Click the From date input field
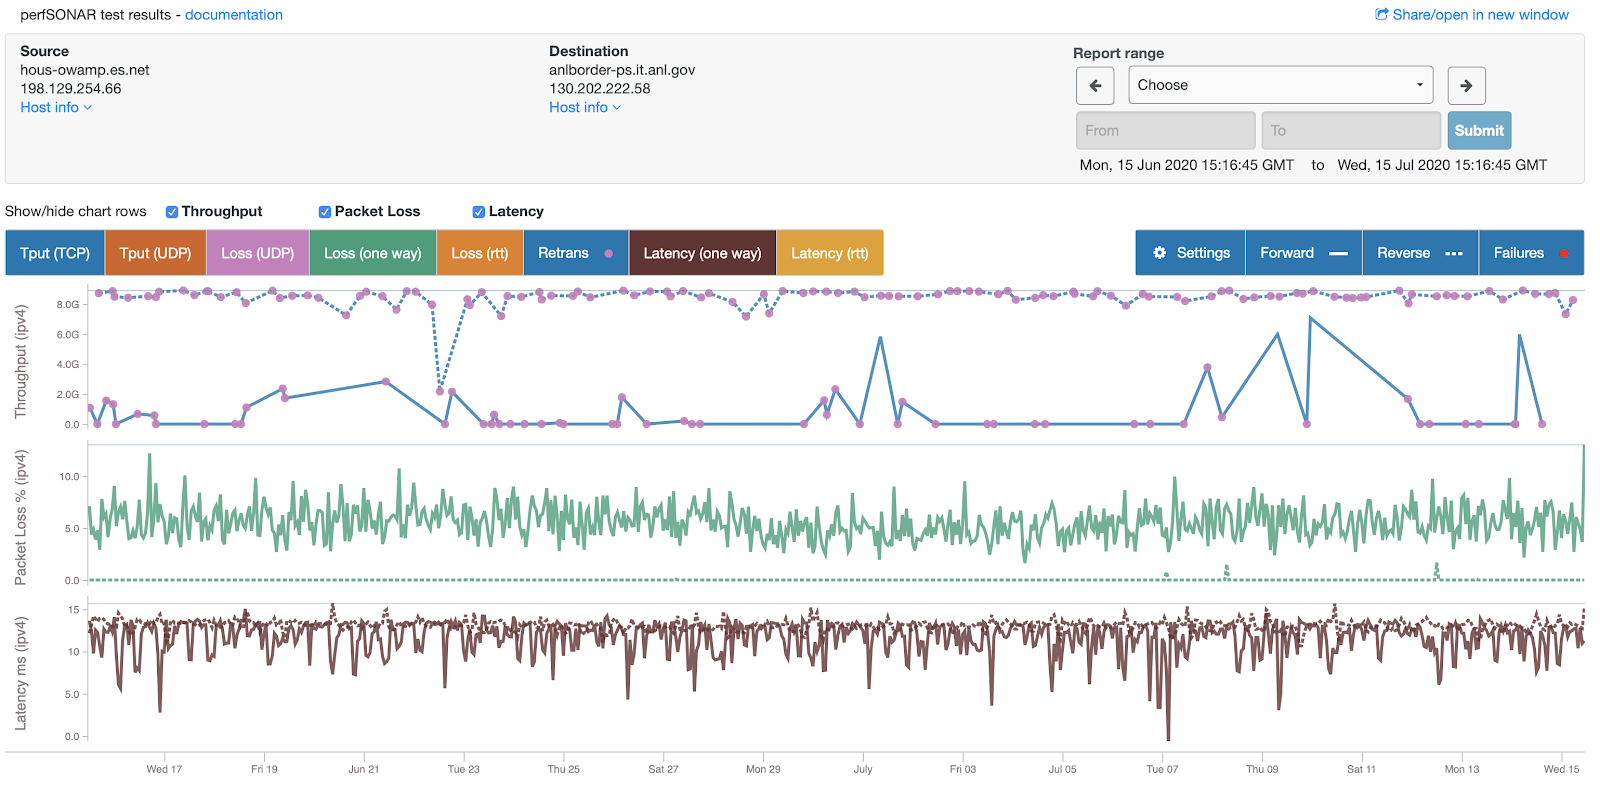Viewport: 1600px width, 791px height. pyautogui.click(x=1165, y=131)
